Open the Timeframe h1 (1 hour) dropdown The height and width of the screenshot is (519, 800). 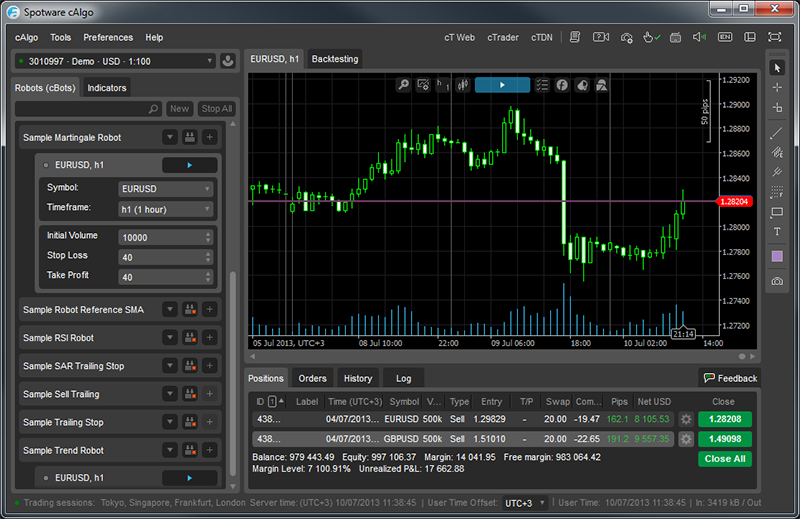pos(165,209)
